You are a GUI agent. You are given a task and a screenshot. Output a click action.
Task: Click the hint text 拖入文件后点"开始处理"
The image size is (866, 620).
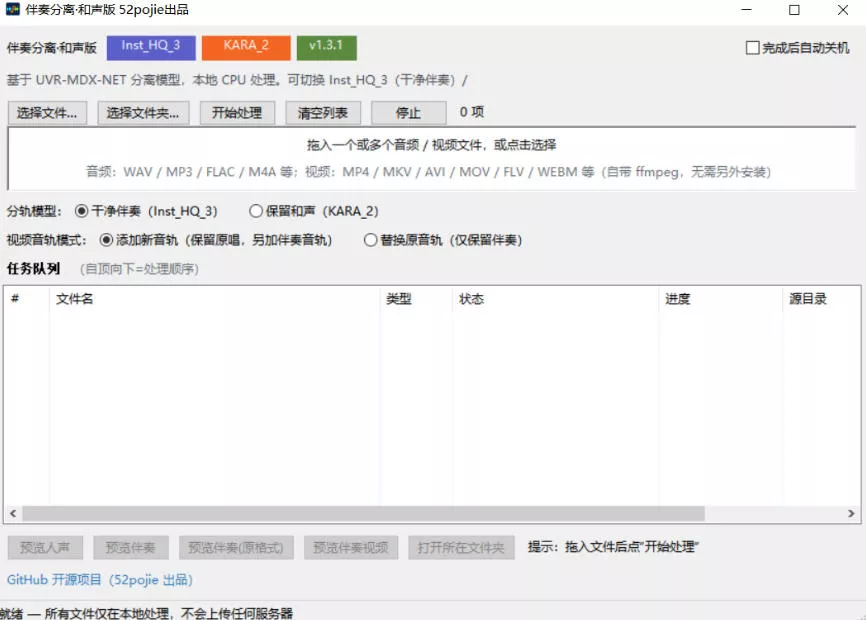click(631, 547)
